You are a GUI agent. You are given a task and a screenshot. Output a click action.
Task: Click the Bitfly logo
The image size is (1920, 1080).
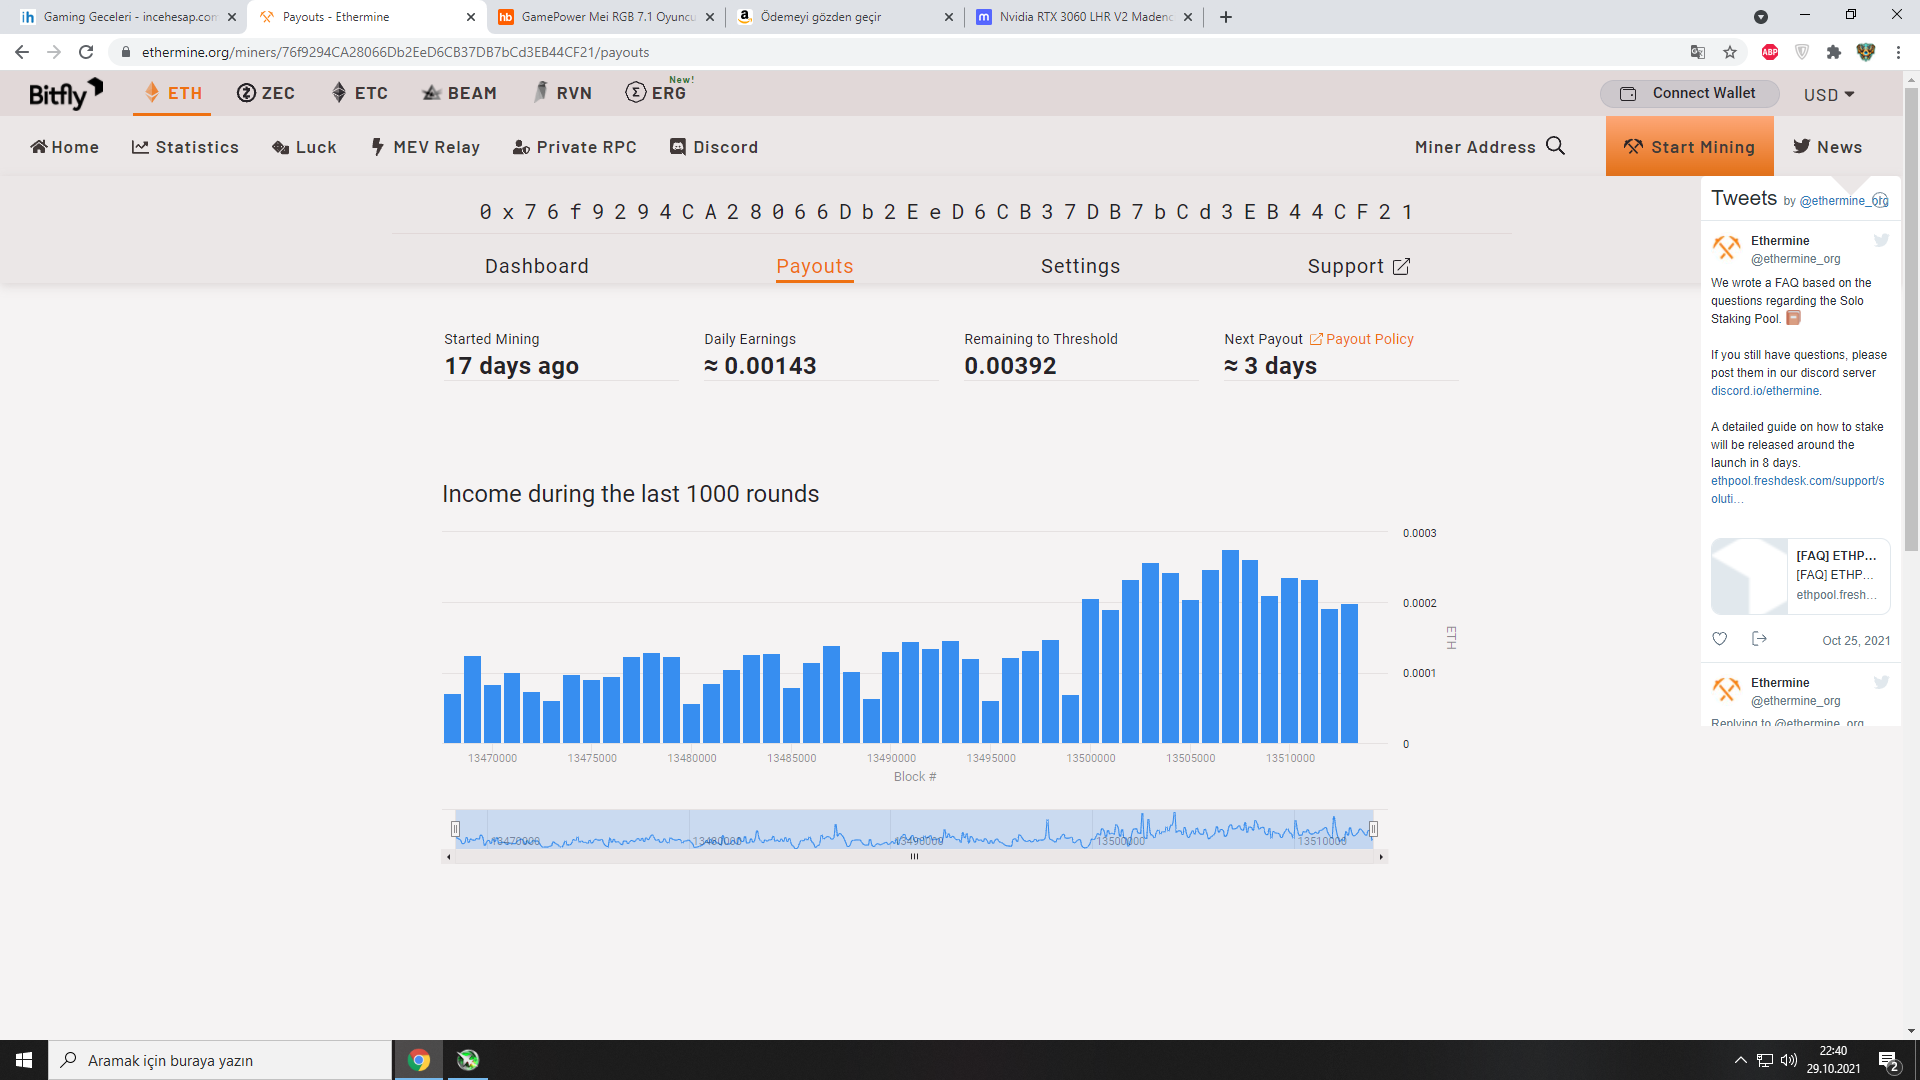coord(65,93)
